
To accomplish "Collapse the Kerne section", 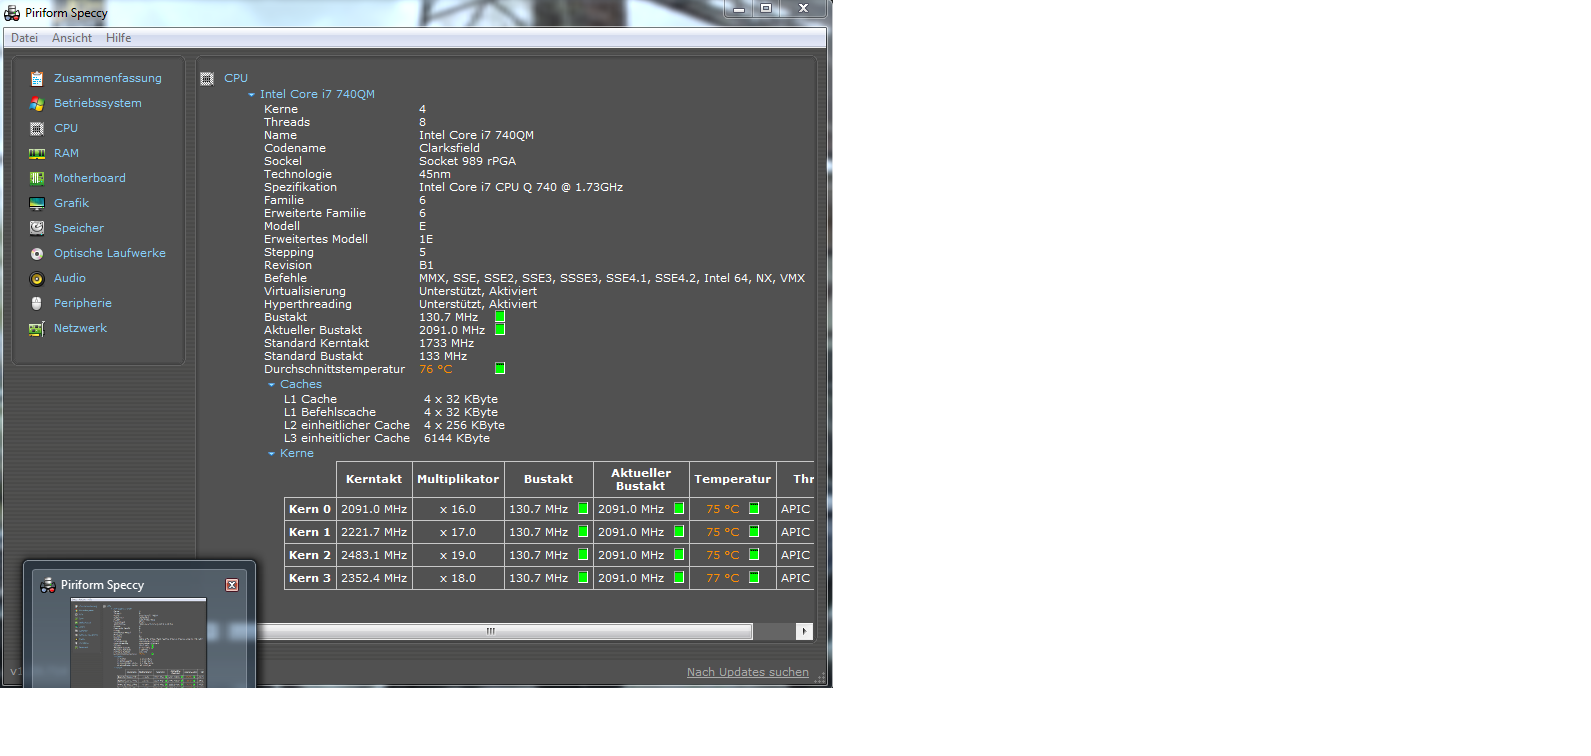I will 271,454.
